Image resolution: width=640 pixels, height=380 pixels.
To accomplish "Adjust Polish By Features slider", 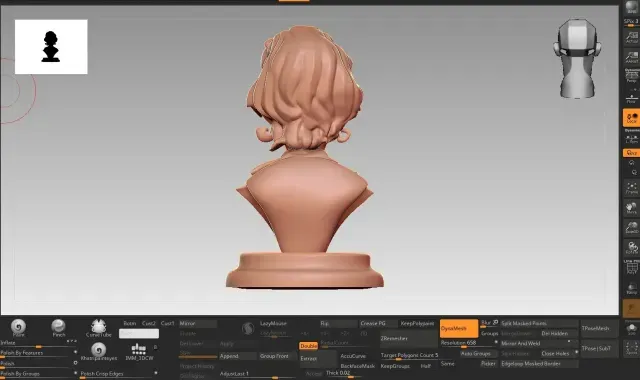I will click(x=39, y=353).
